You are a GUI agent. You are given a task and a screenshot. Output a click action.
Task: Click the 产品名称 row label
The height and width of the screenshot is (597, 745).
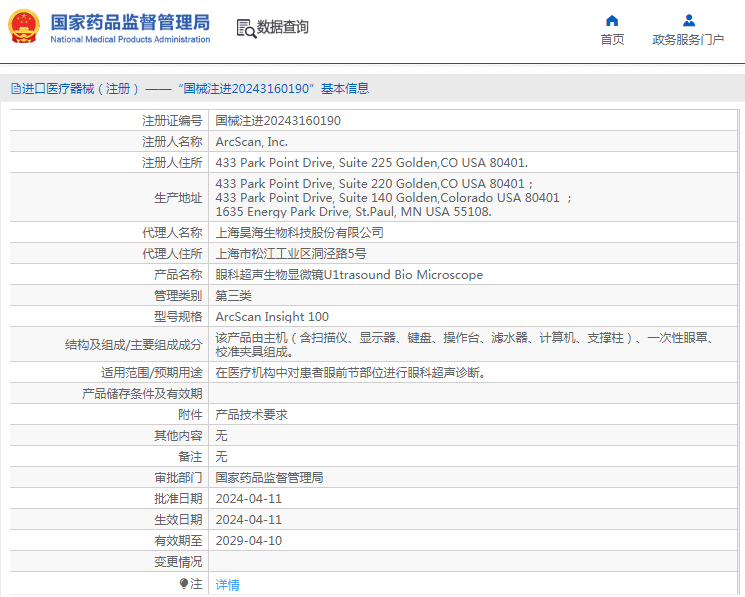(178, 275)
